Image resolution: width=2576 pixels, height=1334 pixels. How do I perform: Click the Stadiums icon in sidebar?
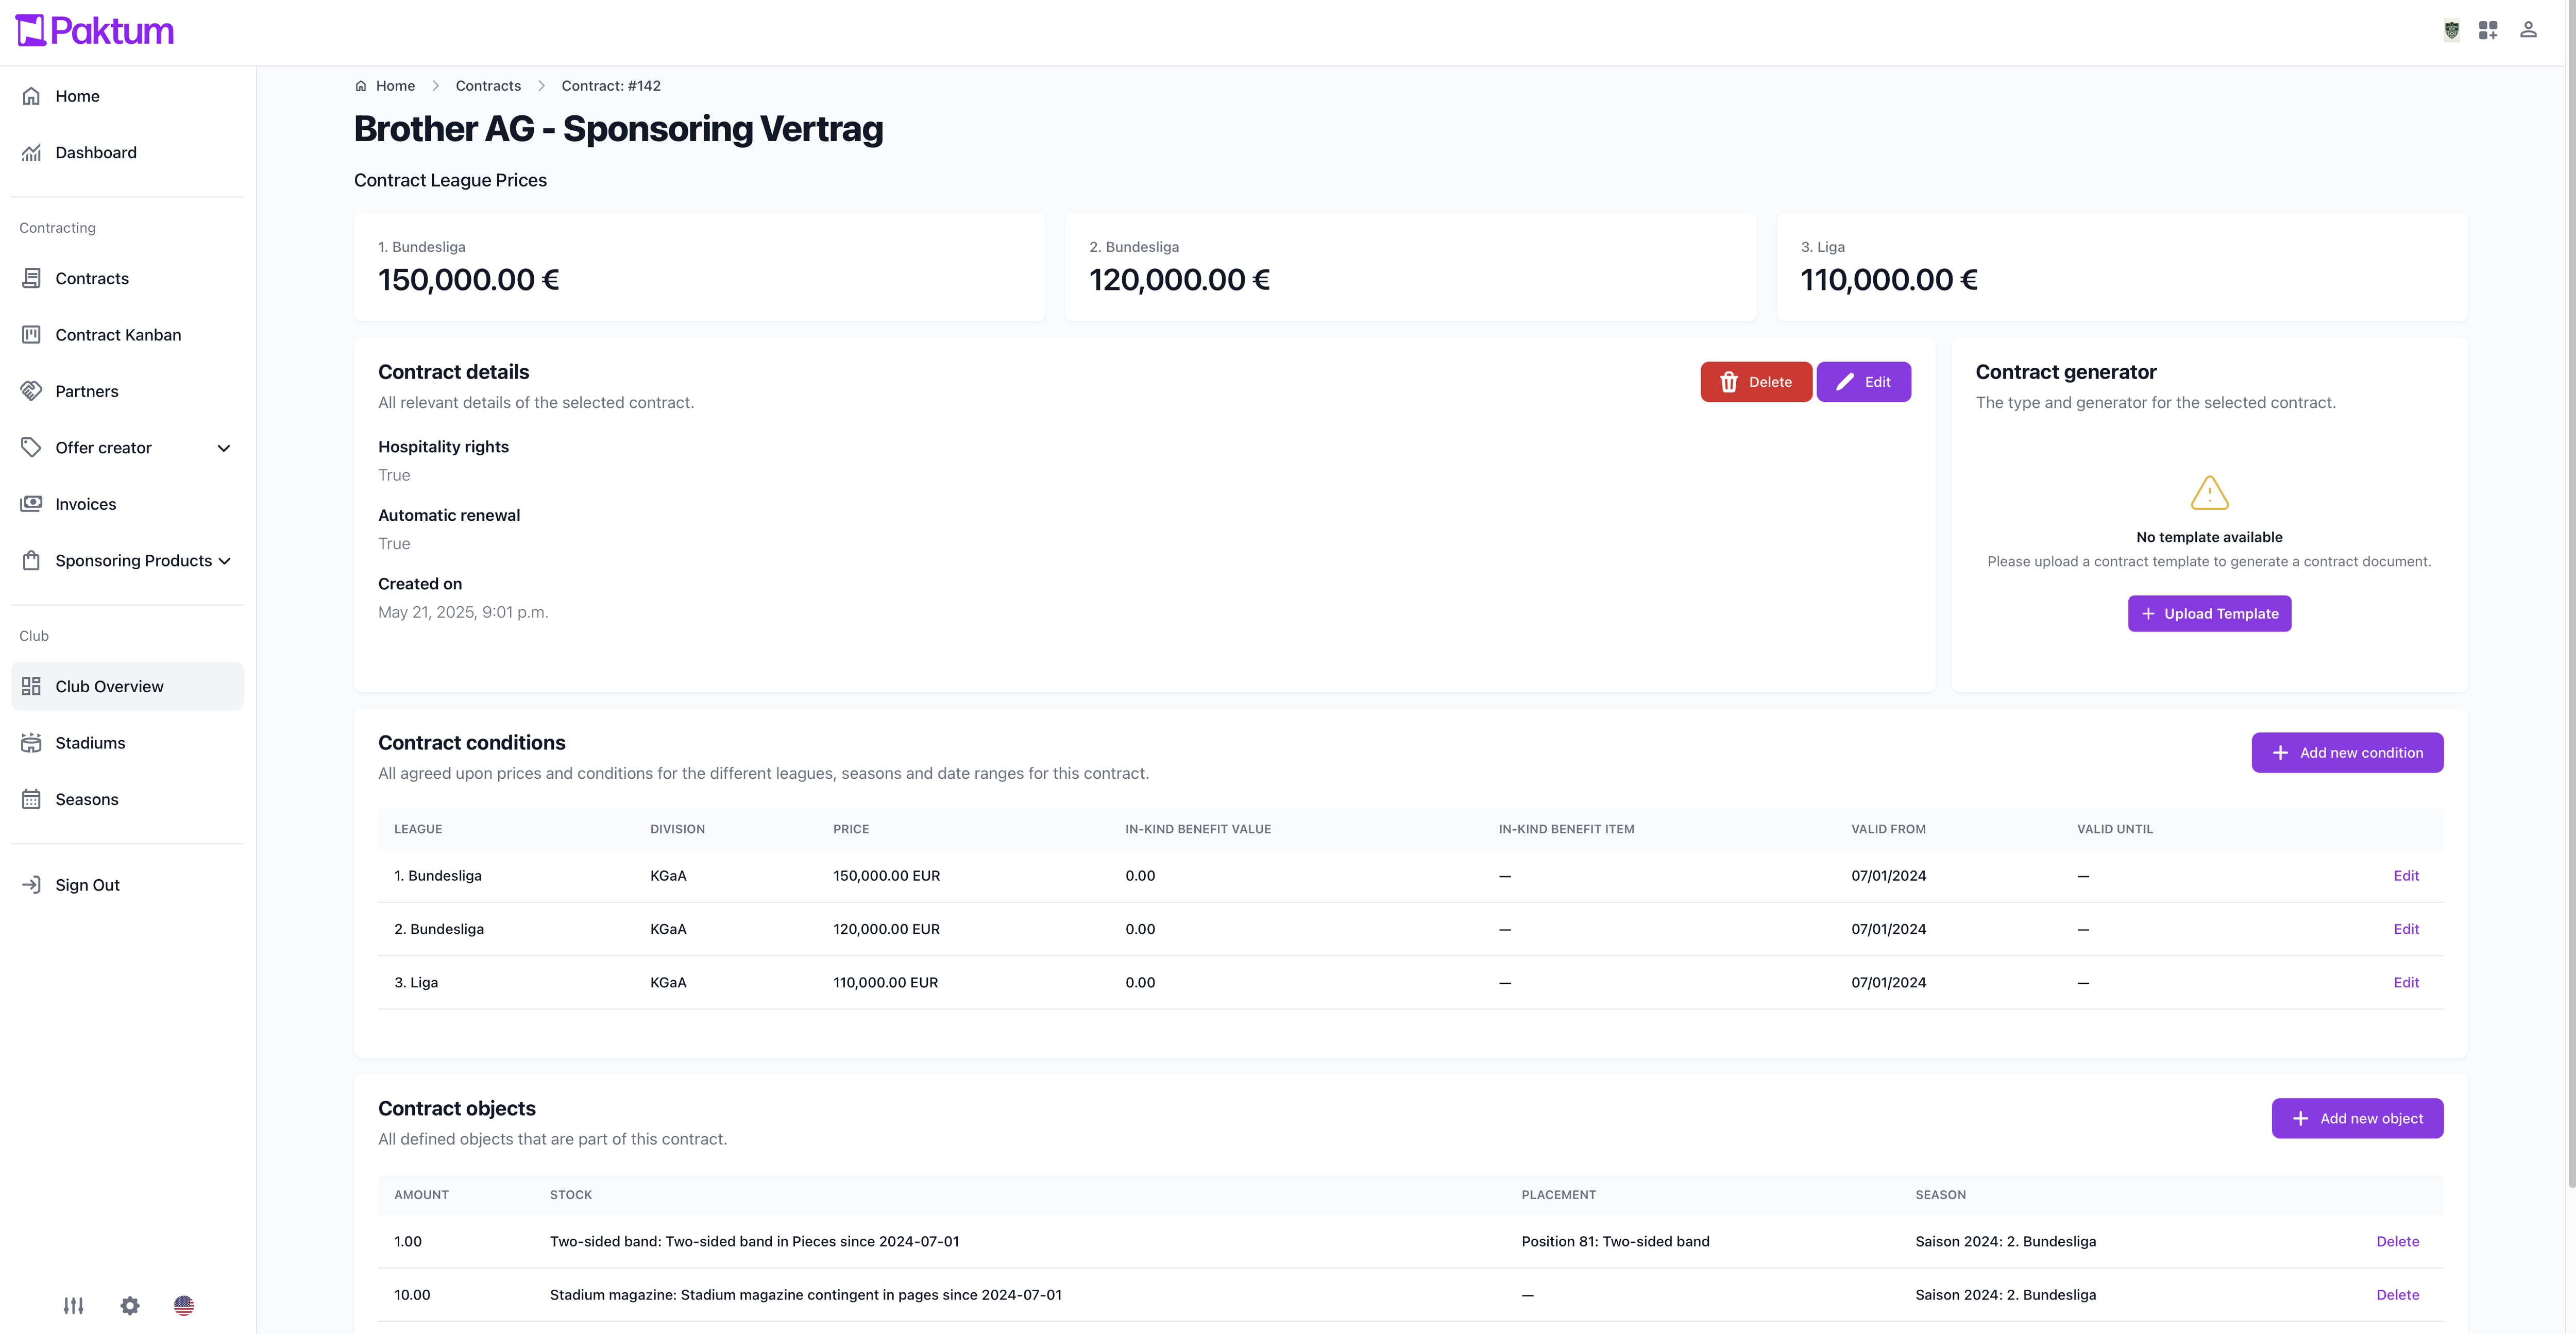(31, 743)
